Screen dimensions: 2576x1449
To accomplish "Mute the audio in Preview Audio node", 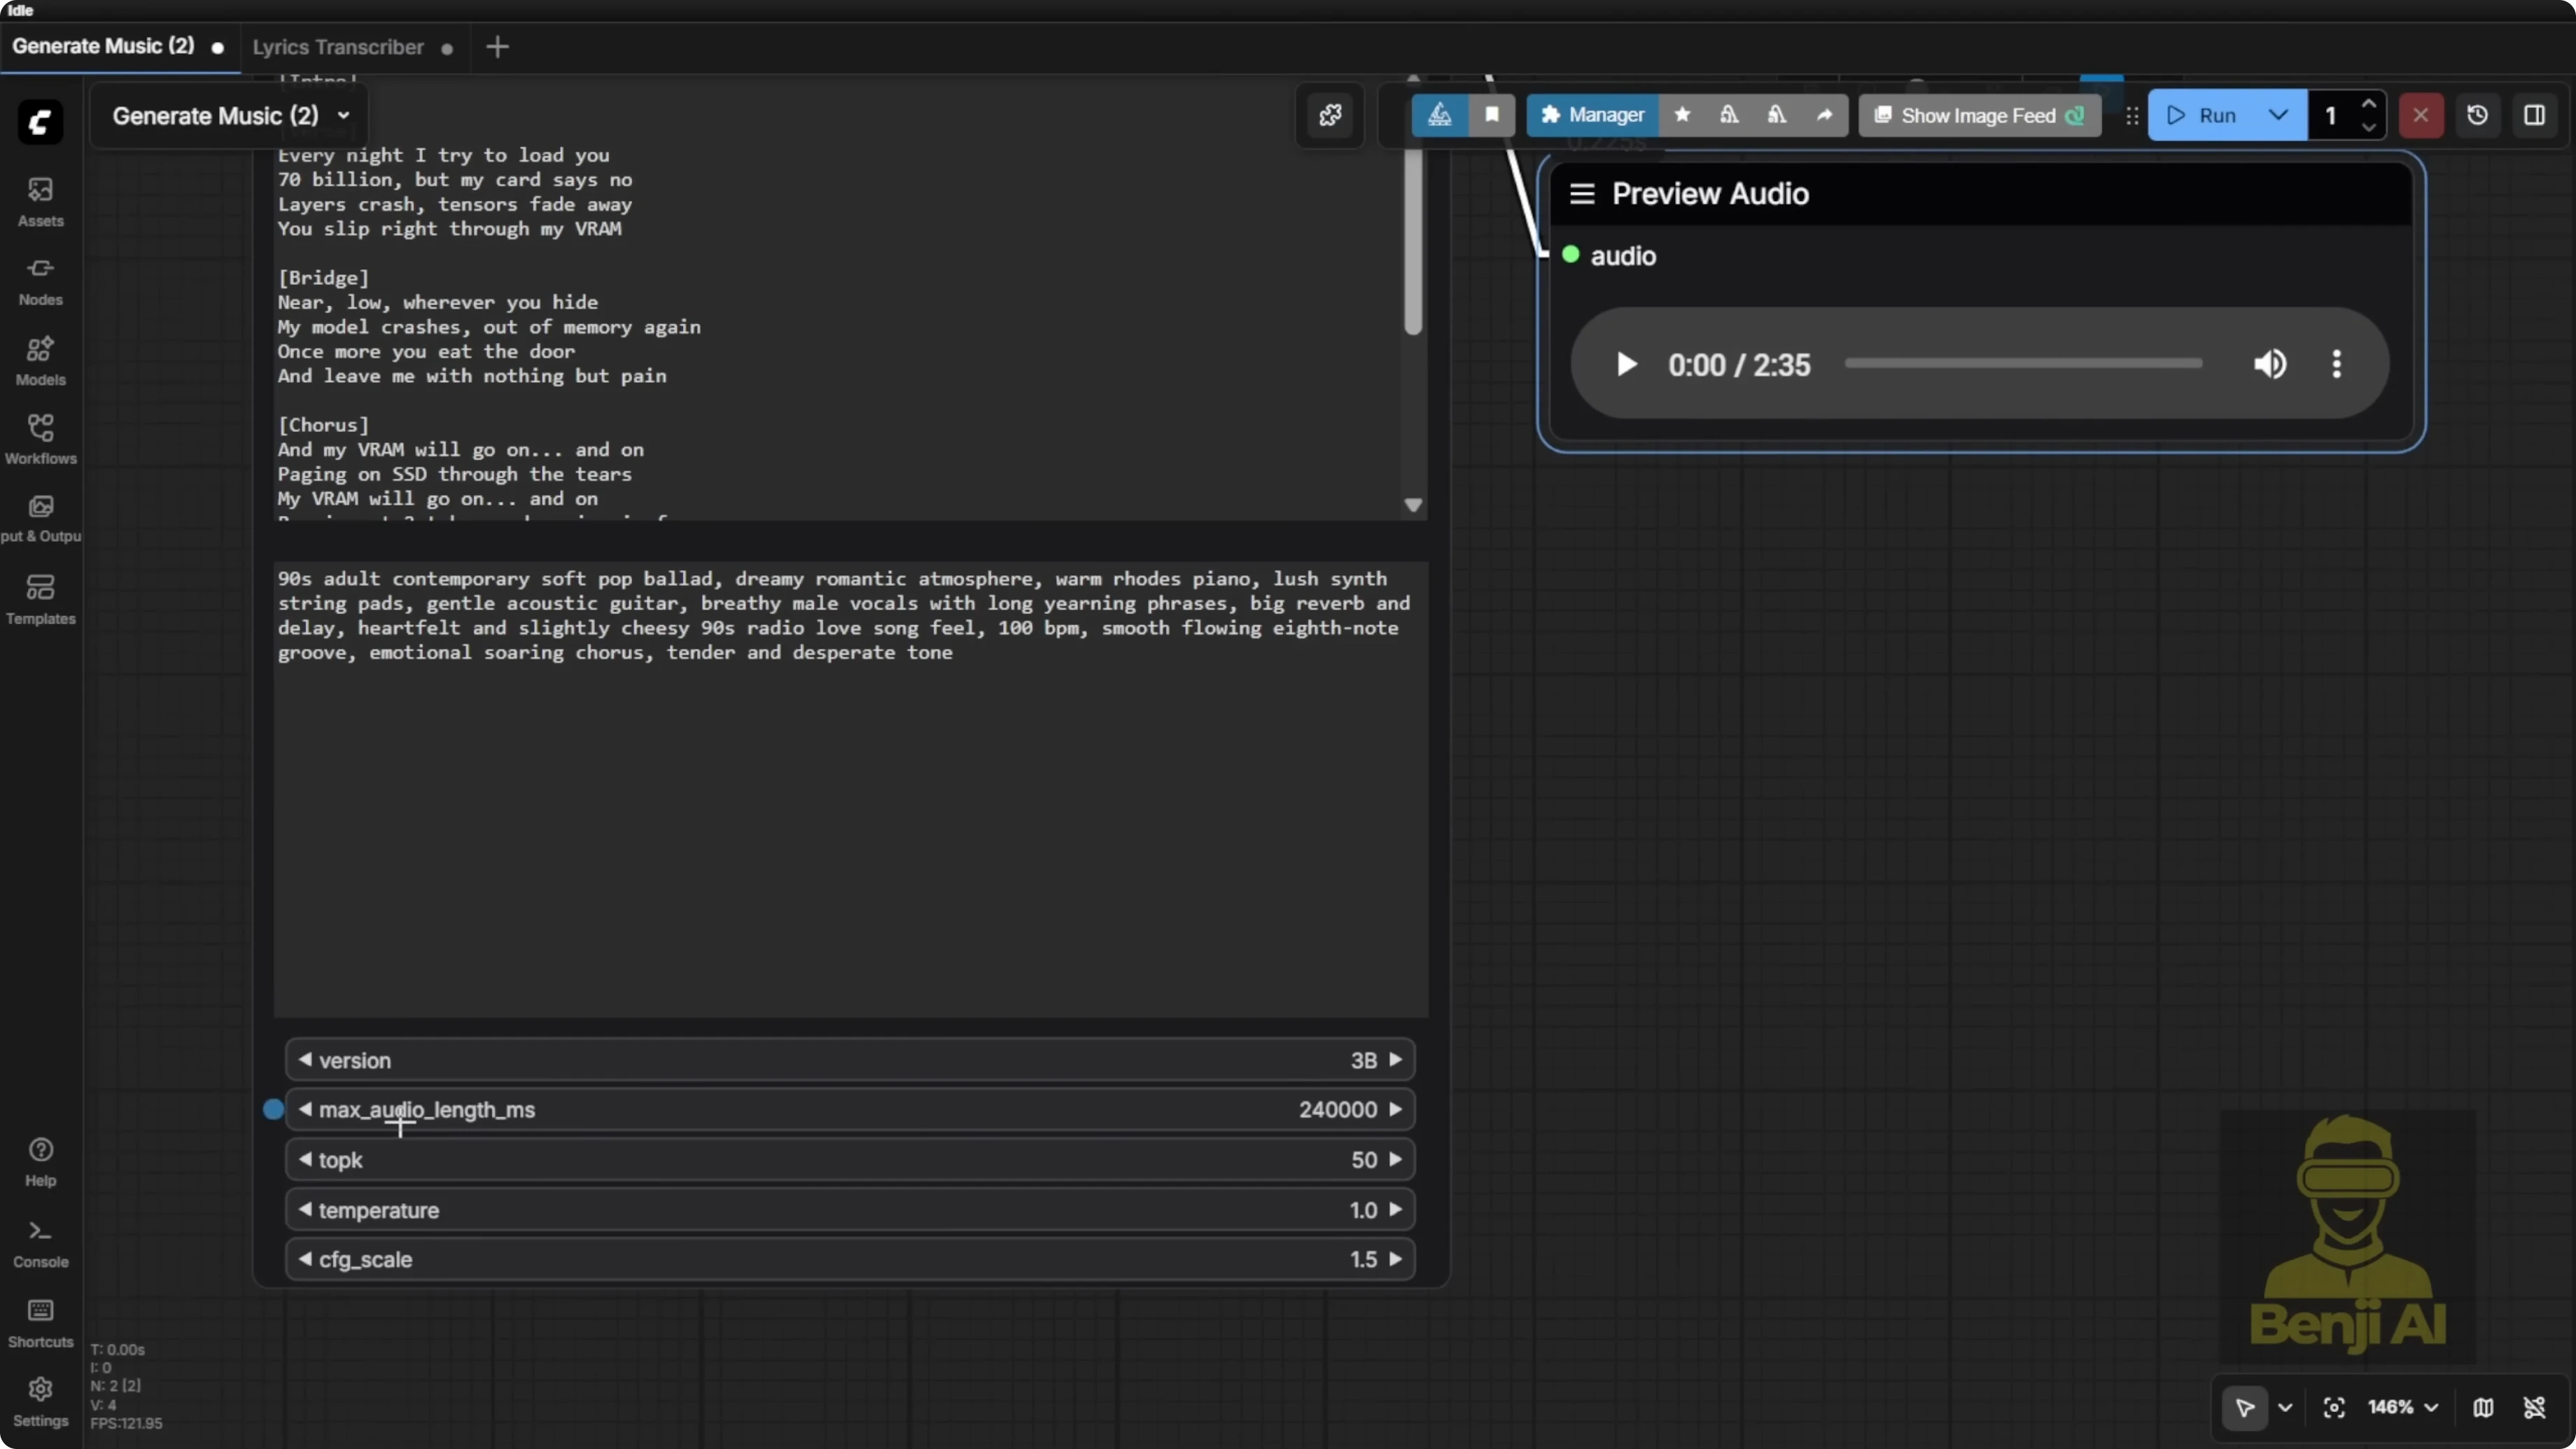I will tap(2270, 364).
